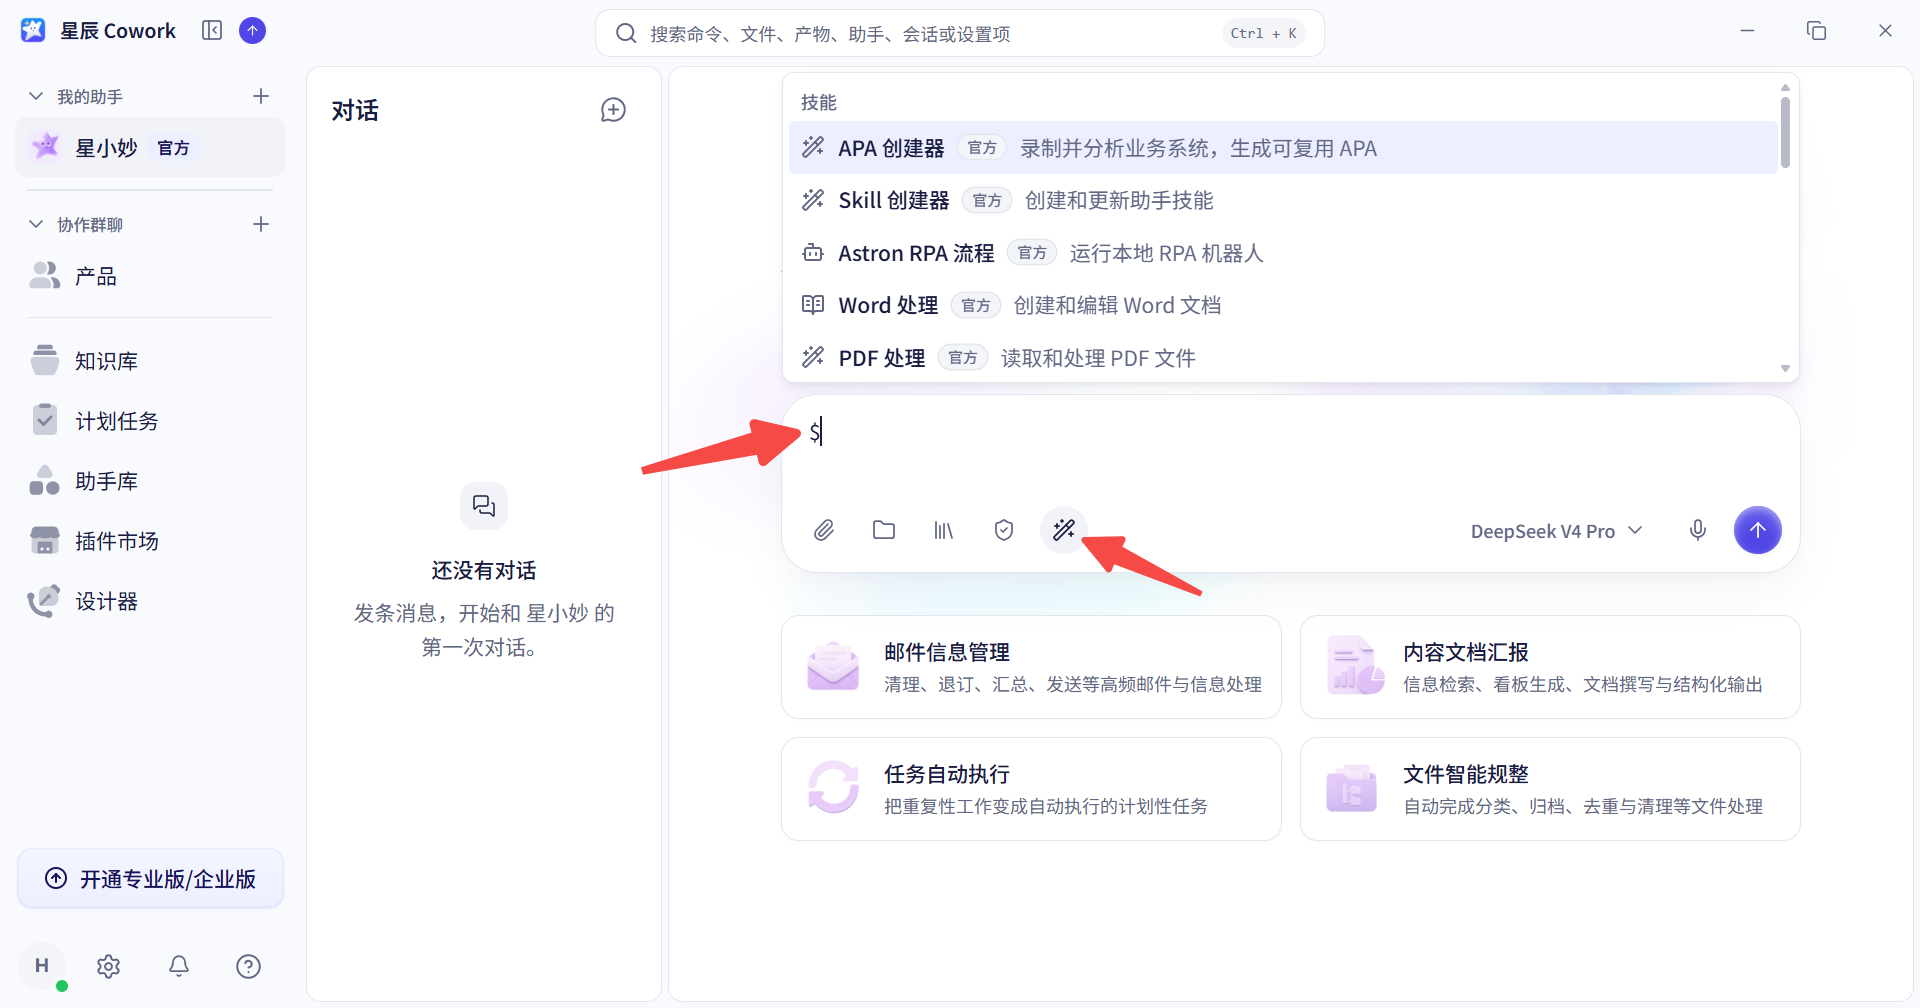Open the 文件智能规整 card
The image size is (1920, 1008).
tap(1550, 789)
